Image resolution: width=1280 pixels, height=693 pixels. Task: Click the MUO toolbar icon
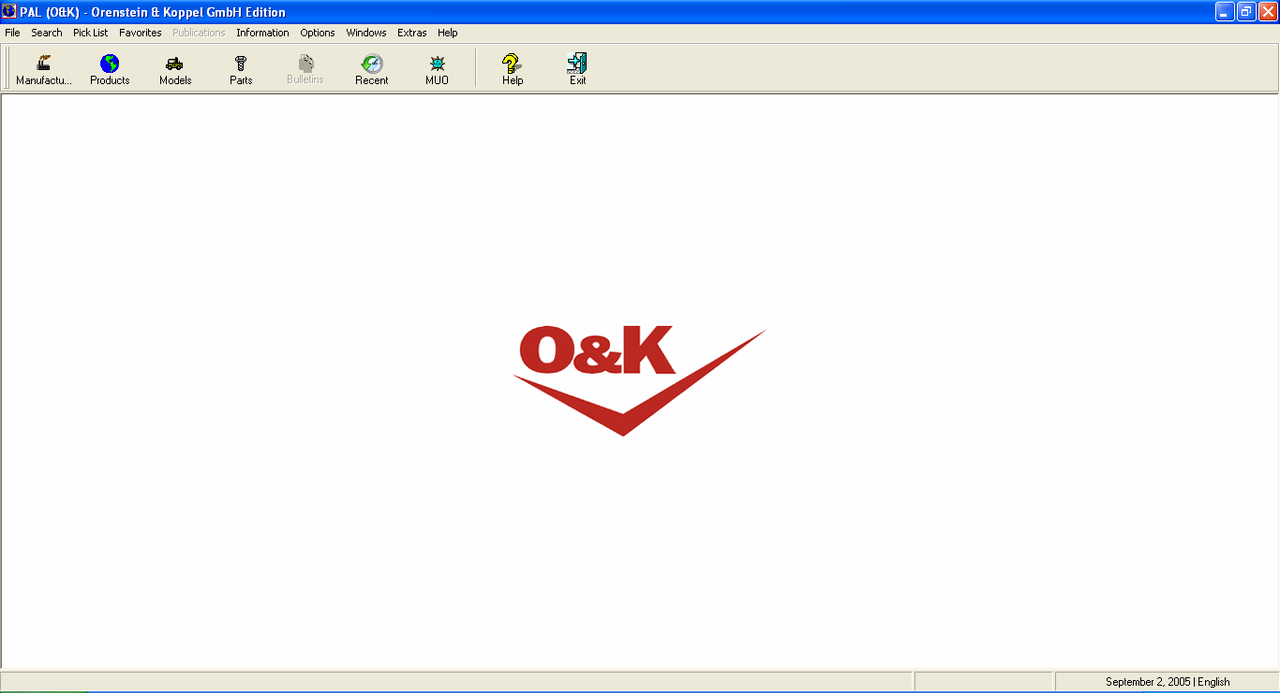tap(437, 69)
